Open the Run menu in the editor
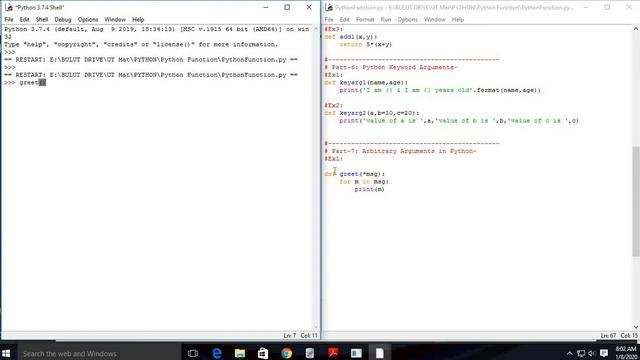Viewport: 640px width, 360px height. (x=386, y=20)
